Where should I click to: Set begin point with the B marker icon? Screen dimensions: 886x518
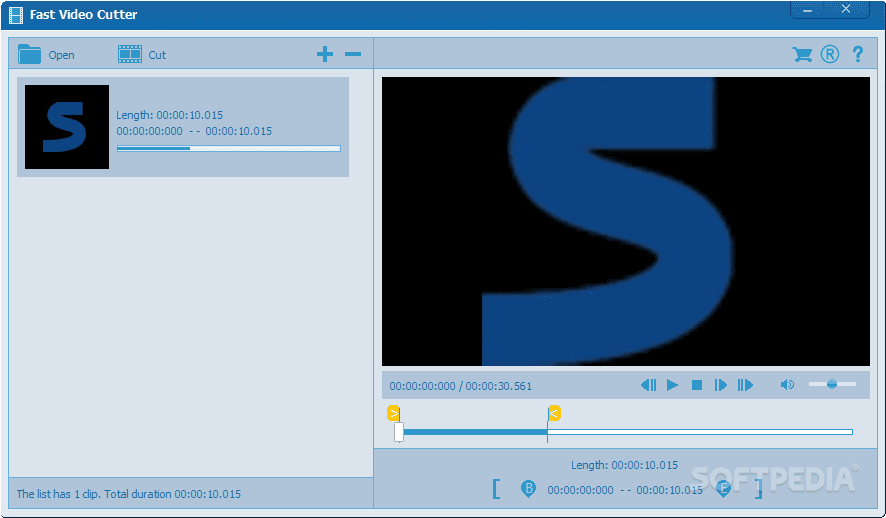click(528, 489)
